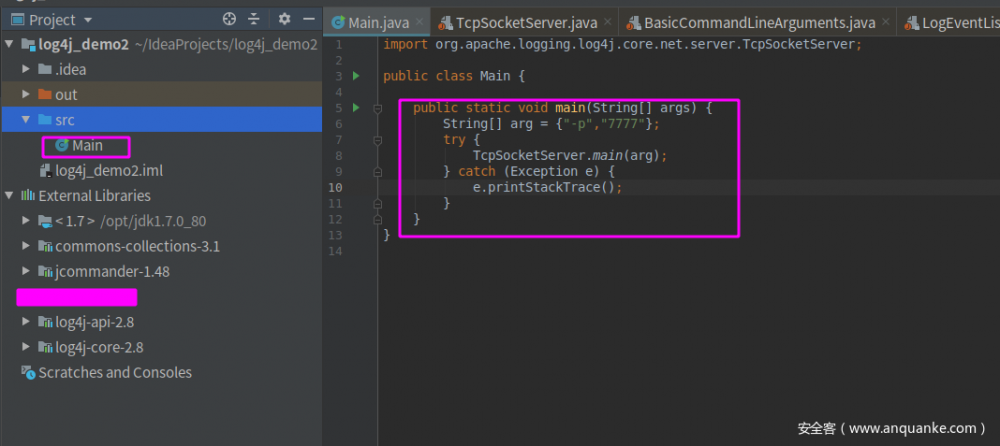Click commons-collections-3.1 library icon

tap(45, 246)
